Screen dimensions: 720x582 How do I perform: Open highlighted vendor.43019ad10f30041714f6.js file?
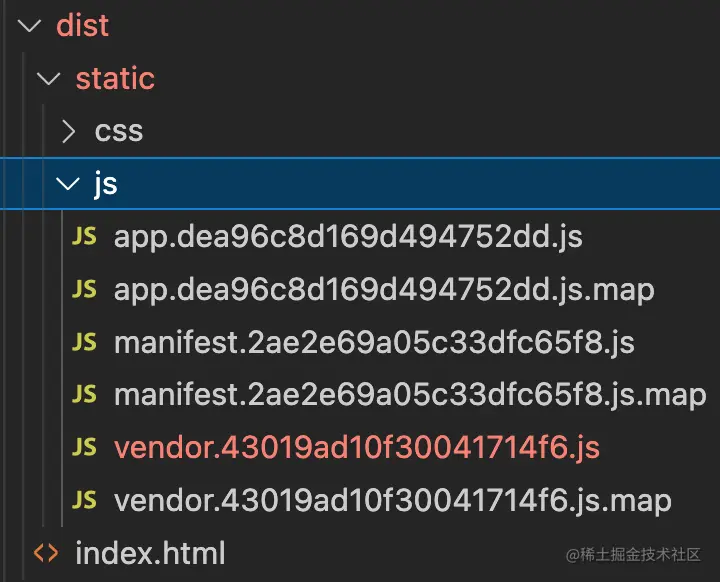pyautogui.click(x=357, y=447)
